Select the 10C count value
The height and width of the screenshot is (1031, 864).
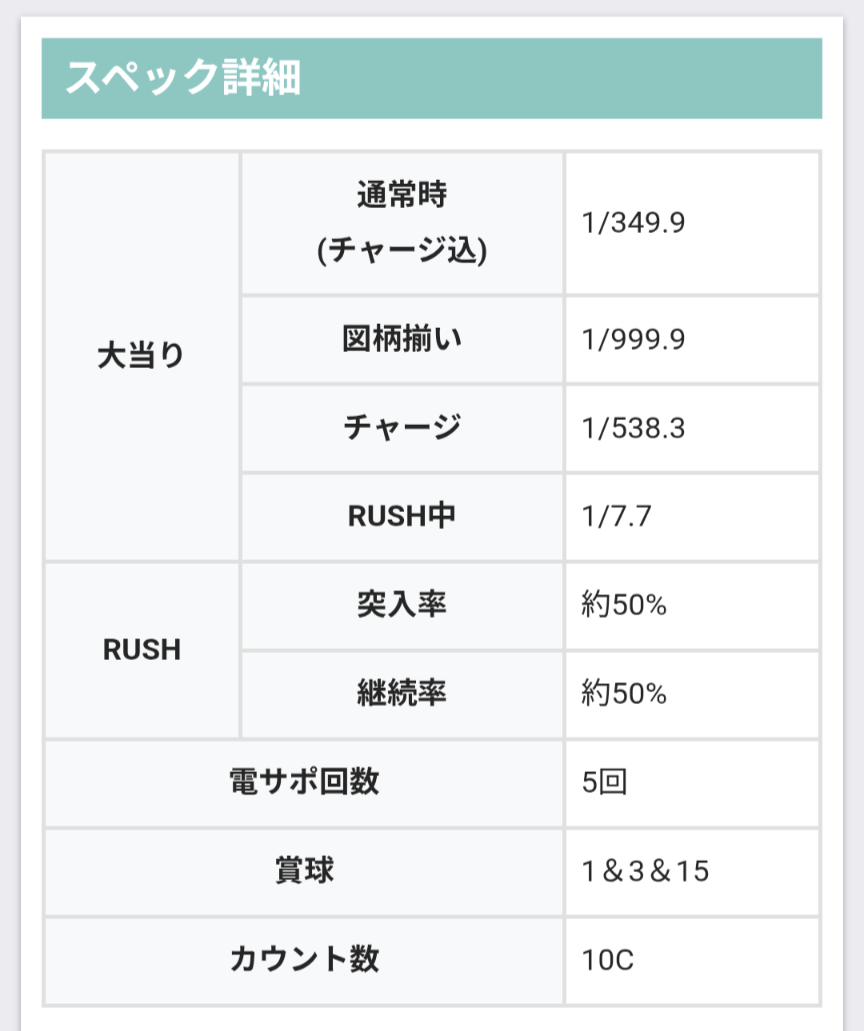coord(608,961)
